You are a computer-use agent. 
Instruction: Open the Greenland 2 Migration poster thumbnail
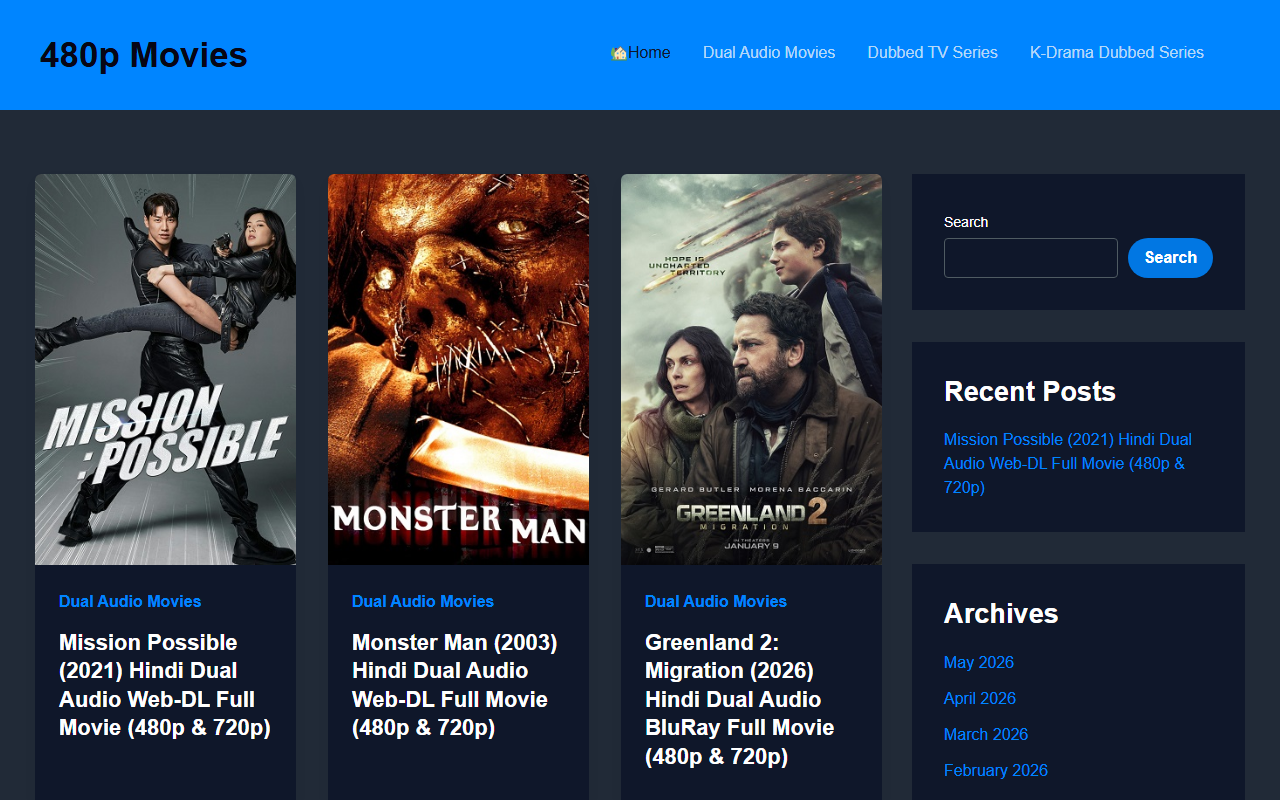[751, 369]
